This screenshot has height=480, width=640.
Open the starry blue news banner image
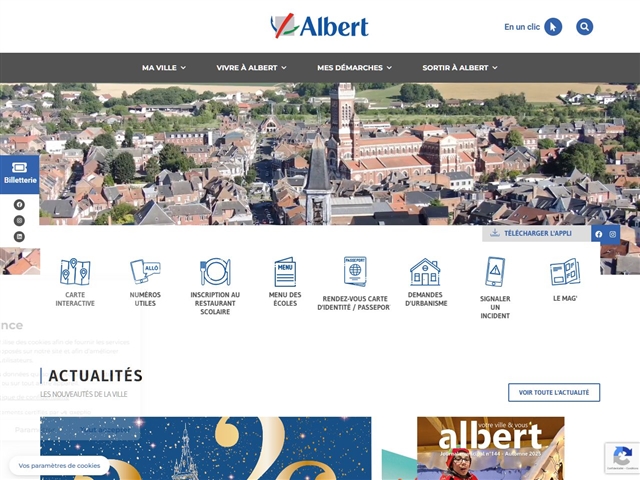pos(206,448)
